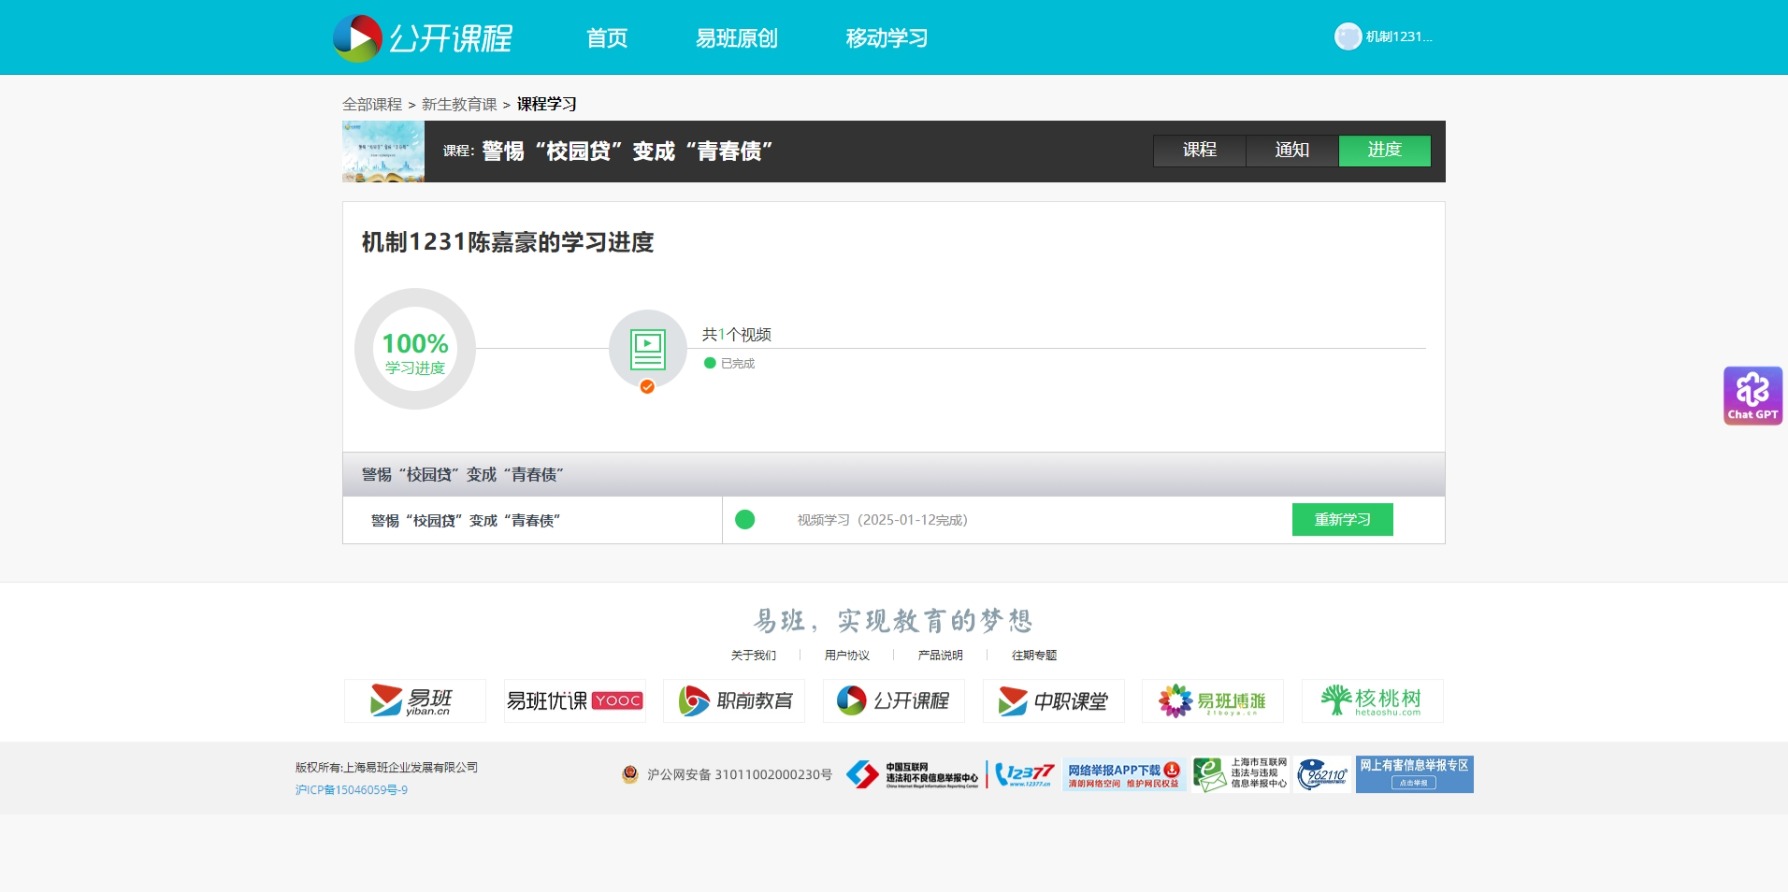The width and height of the screenshot is (1788, 892).
Task: Open 易班原创 in the navigation bar
Action: tap(737, 38)
